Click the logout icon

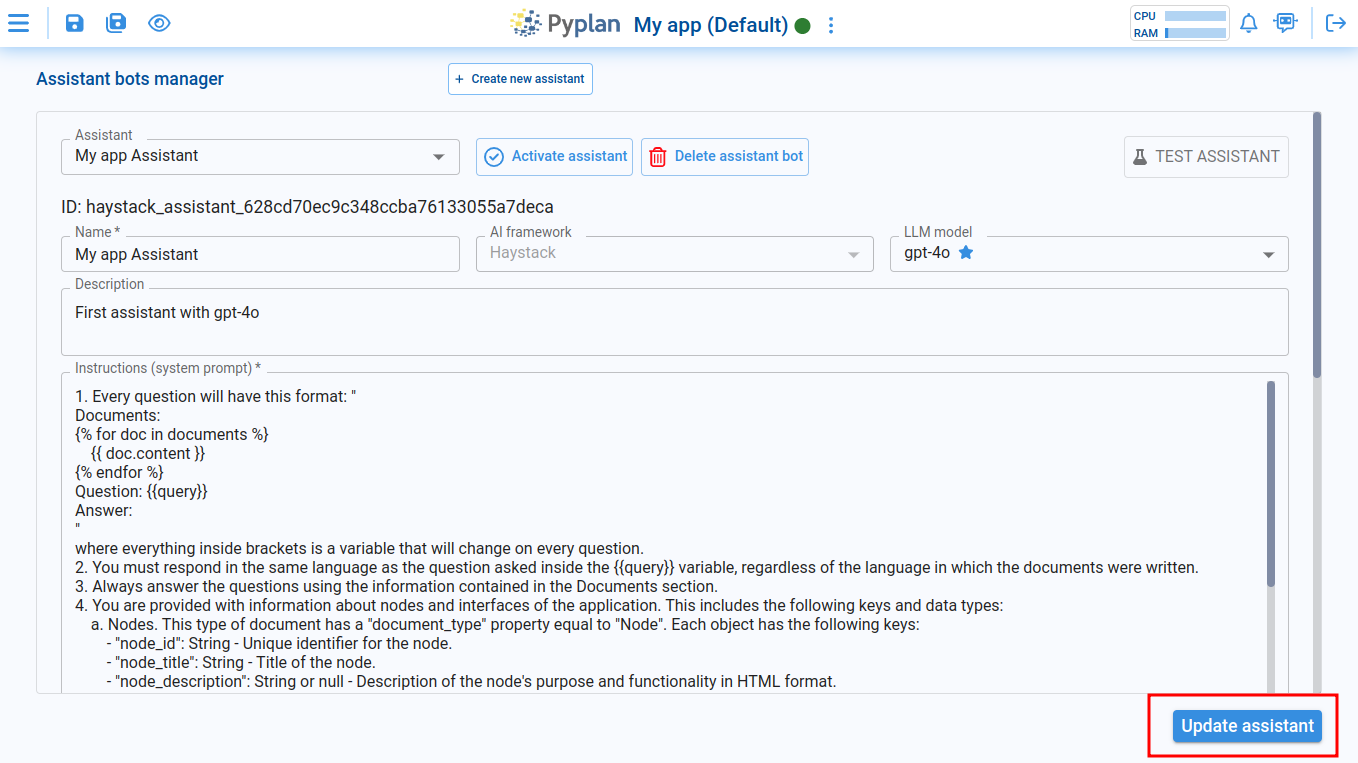[1336, 22]
